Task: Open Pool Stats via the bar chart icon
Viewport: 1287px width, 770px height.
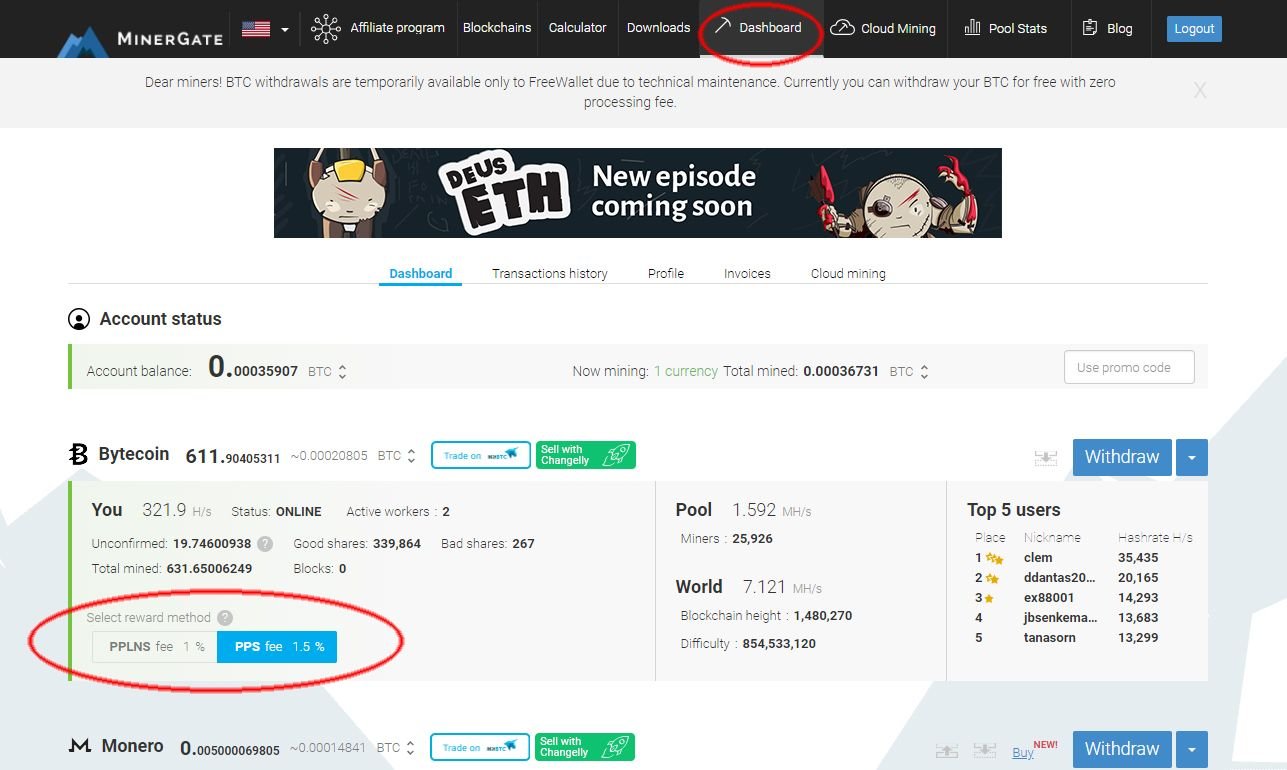Action: click(971, 29)
